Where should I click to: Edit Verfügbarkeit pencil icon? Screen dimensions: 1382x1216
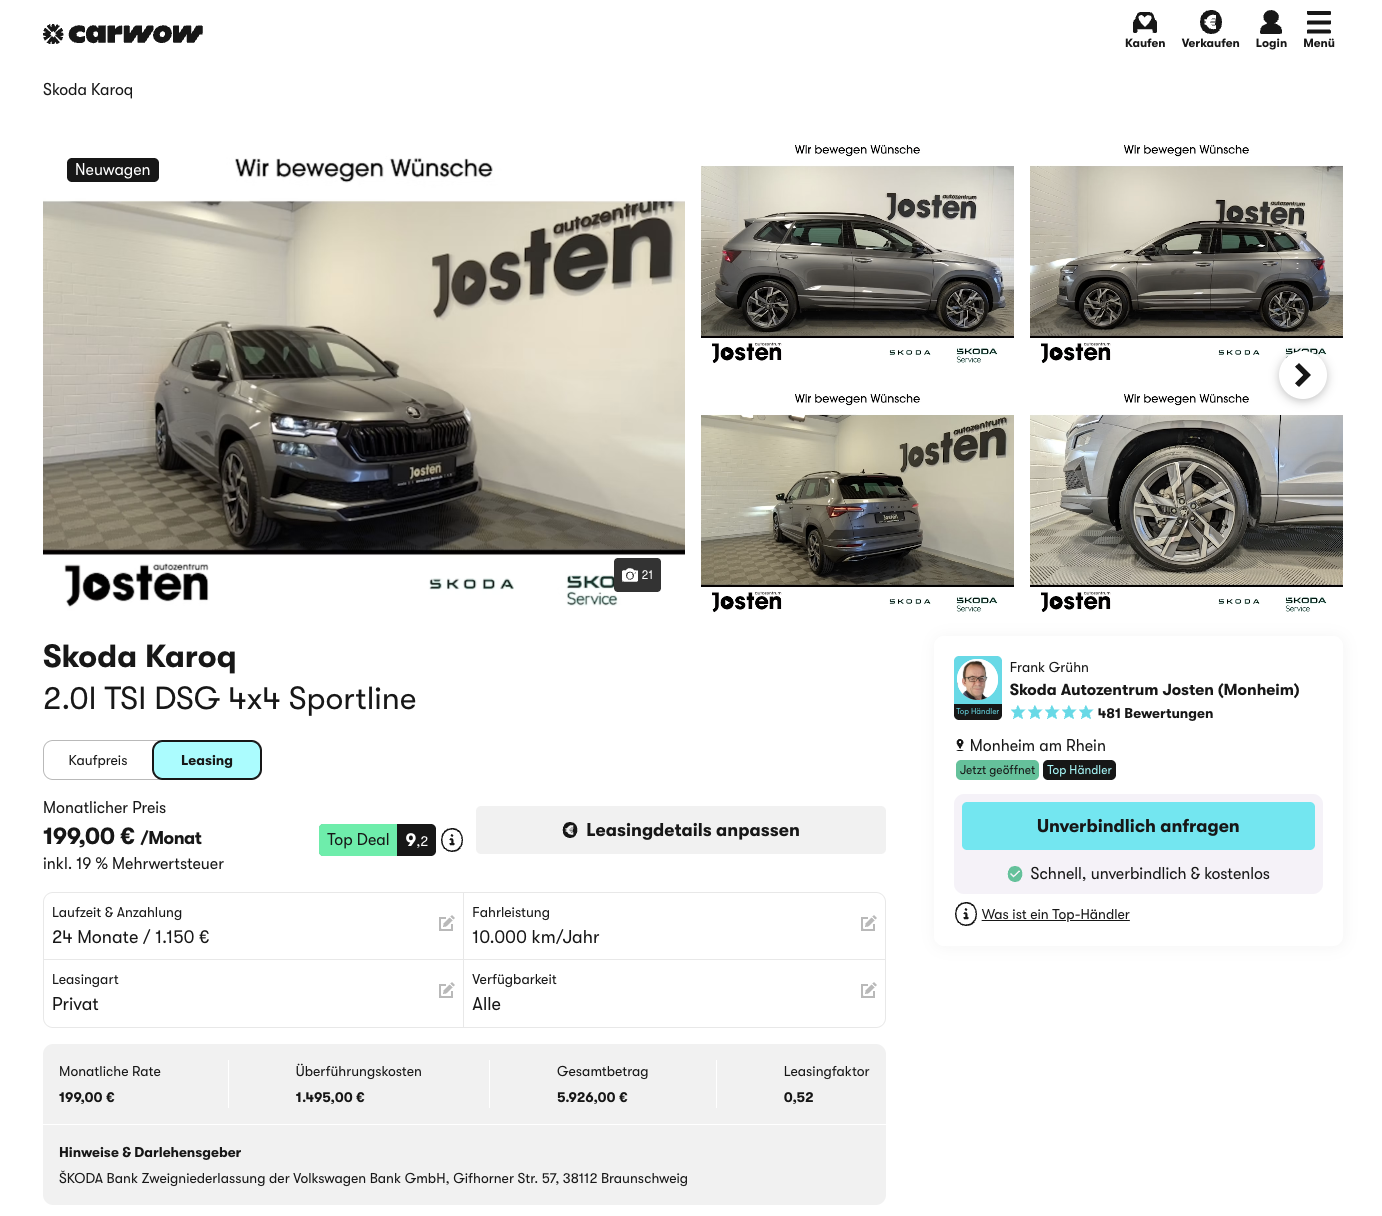869,991
